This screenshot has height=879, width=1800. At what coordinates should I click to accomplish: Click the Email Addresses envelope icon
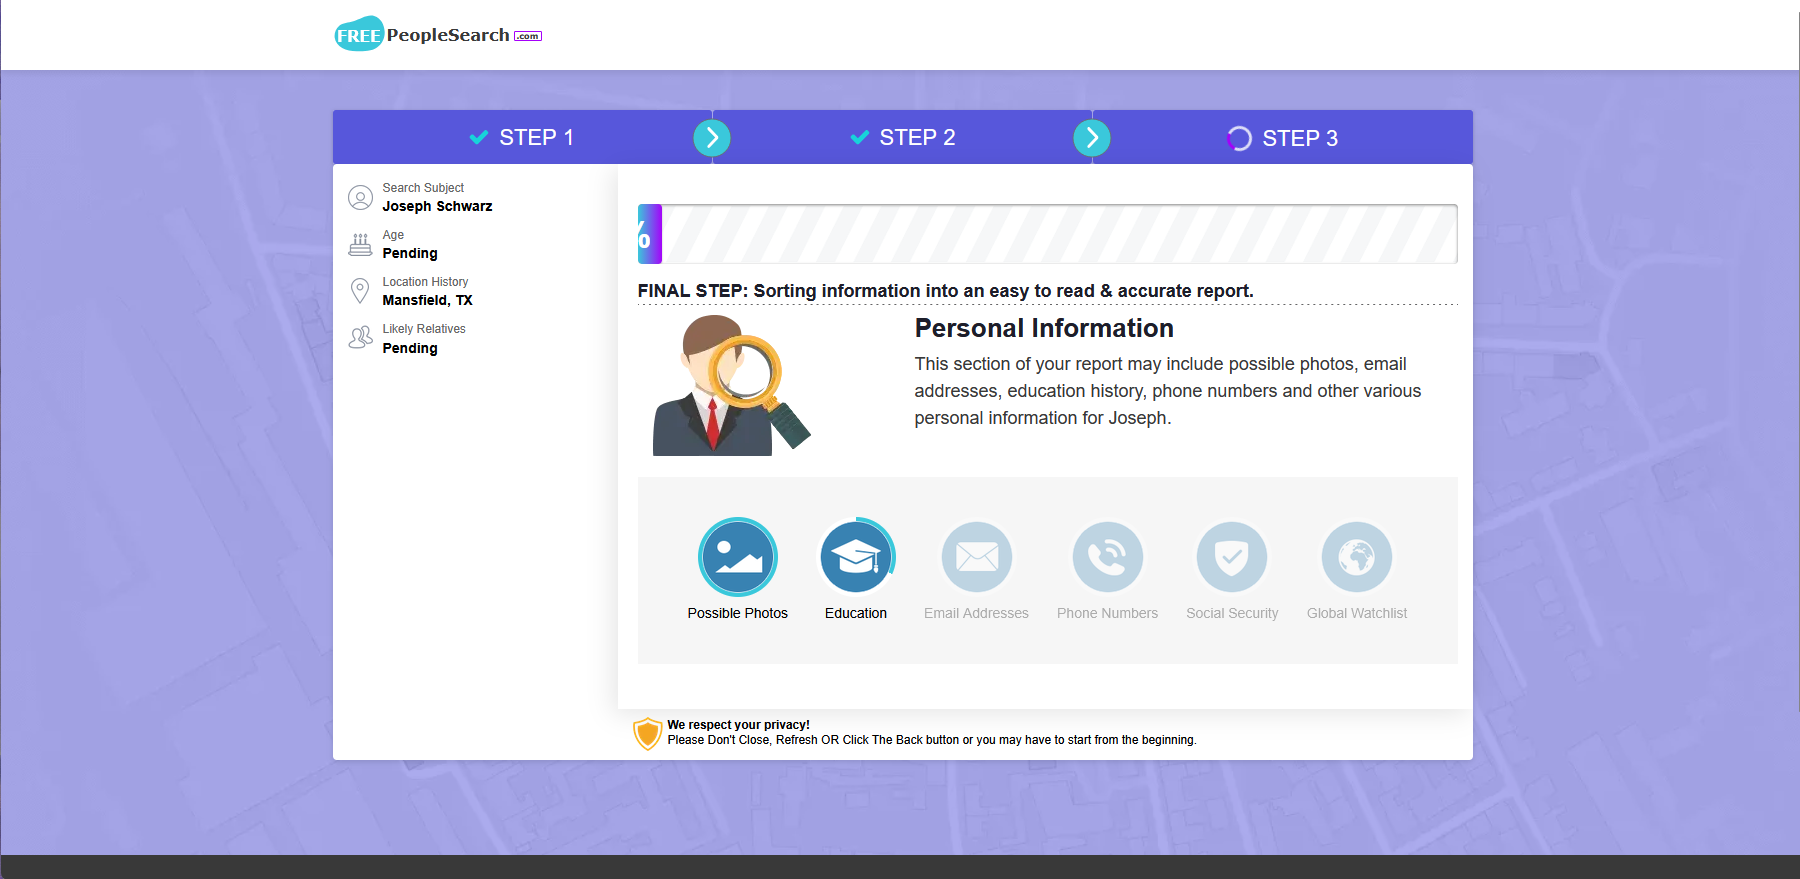click(x=977, y=557)
